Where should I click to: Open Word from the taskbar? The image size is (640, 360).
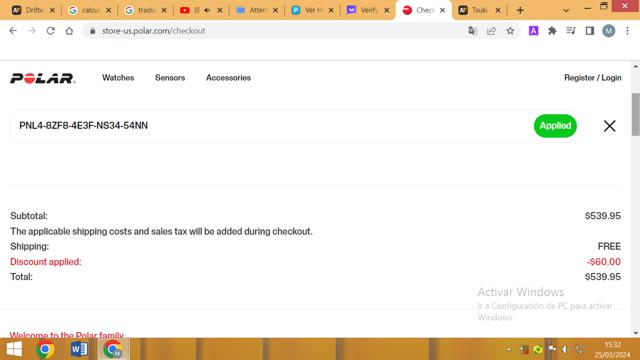click(x=79, y=349)
